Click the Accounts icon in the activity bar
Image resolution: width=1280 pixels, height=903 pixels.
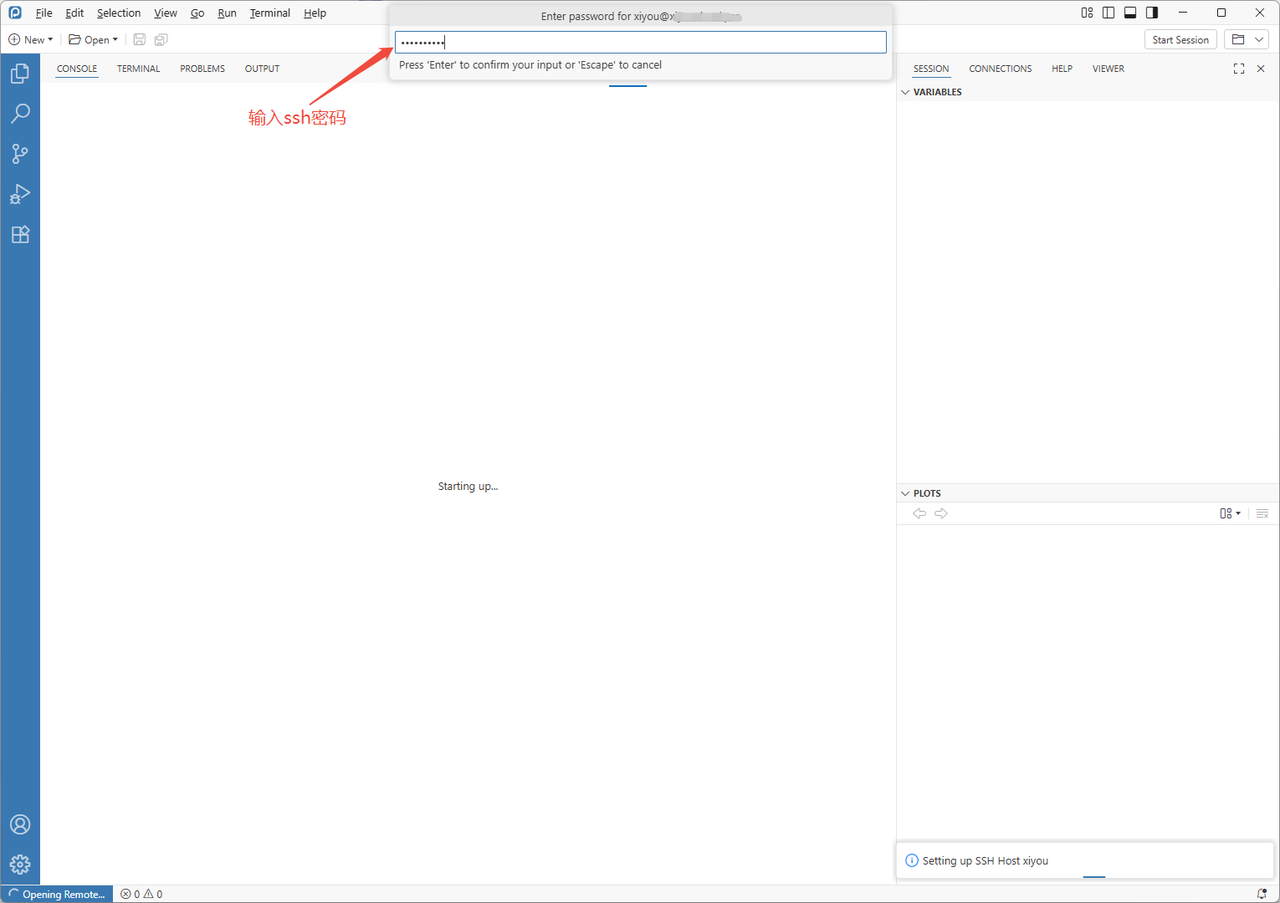[x=20, y=824]
